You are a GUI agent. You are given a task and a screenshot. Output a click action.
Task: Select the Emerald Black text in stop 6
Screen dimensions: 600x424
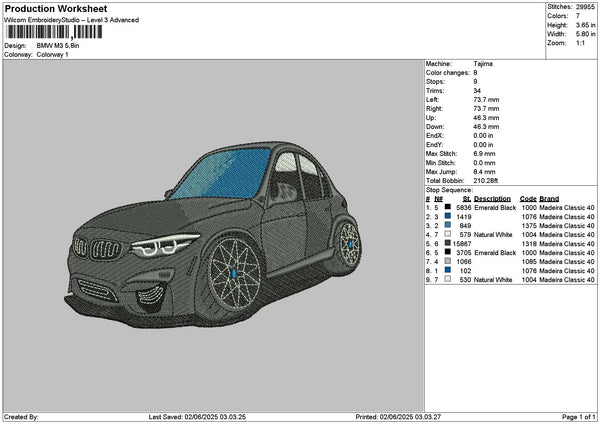(x=495, y=252)
